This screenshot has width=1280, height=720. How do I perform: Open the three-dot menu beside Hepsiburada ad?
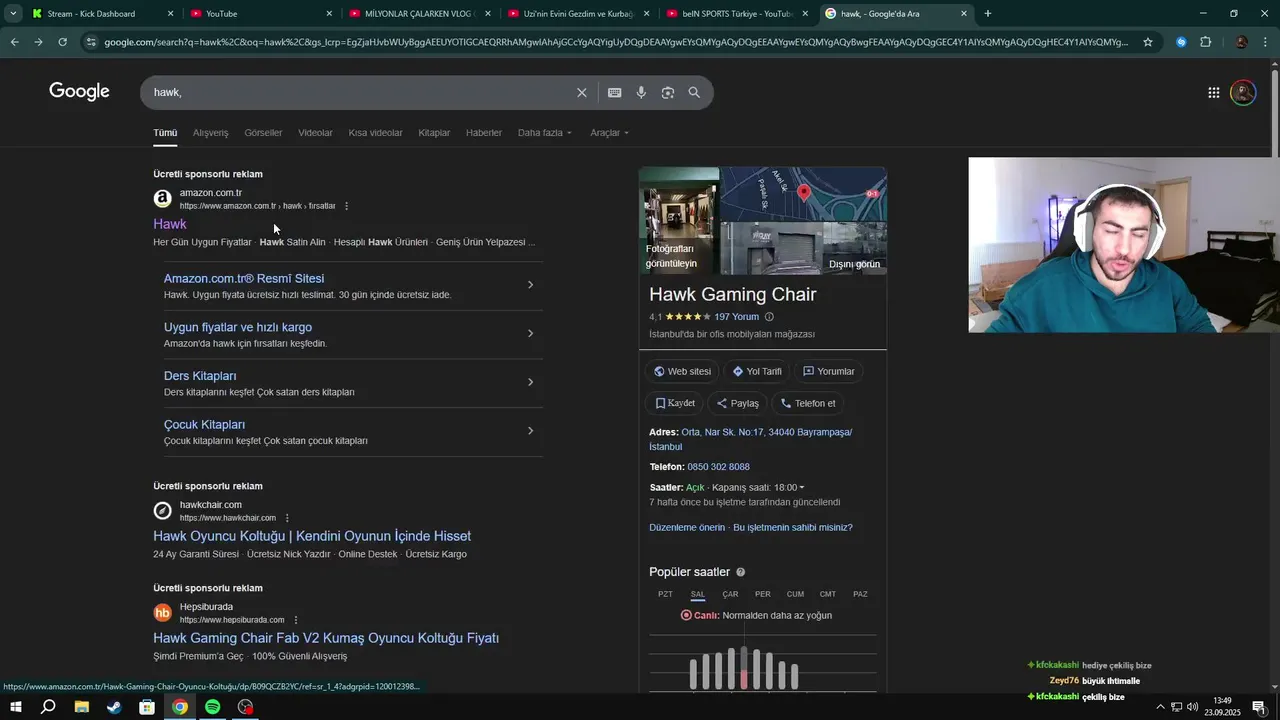point(296,620)
